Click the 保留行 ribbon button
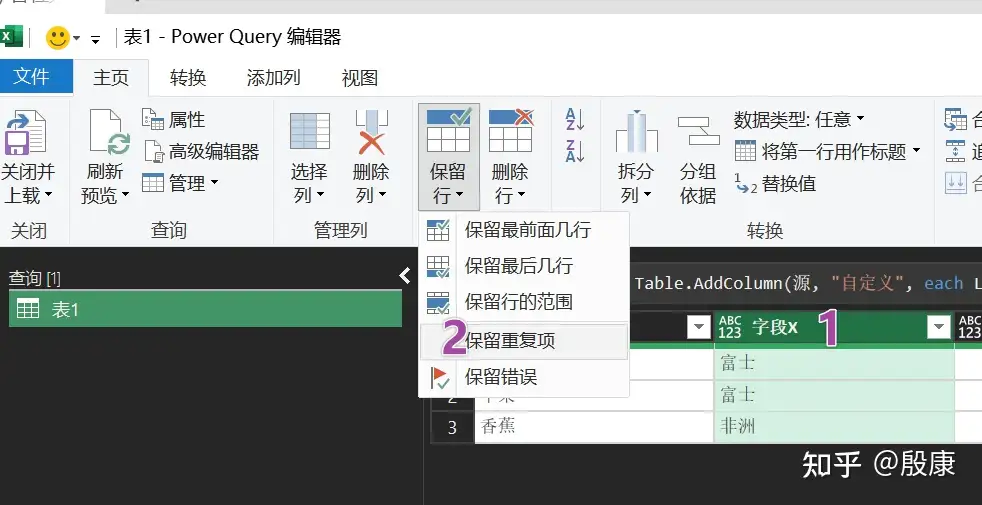The height and width of the screenshot is (505, 982). [x=448, y=157]
